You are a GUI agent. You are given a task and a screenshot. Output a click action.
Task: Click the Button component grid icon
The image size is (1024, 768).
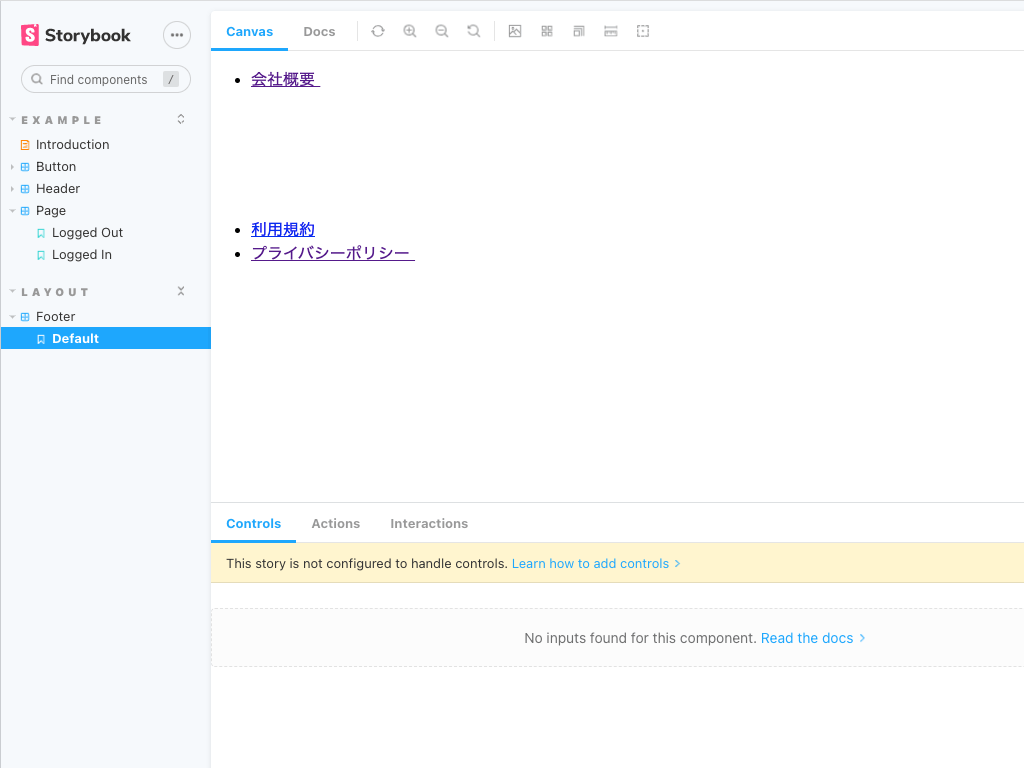point(25,167)
